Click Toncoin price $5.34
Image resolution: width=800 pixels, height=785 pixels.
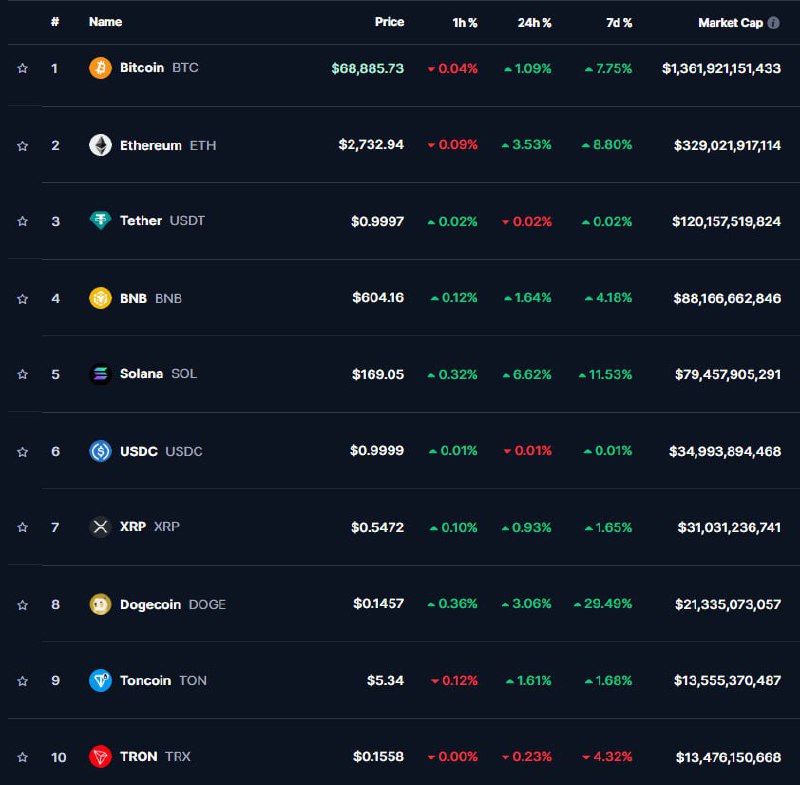385,680
